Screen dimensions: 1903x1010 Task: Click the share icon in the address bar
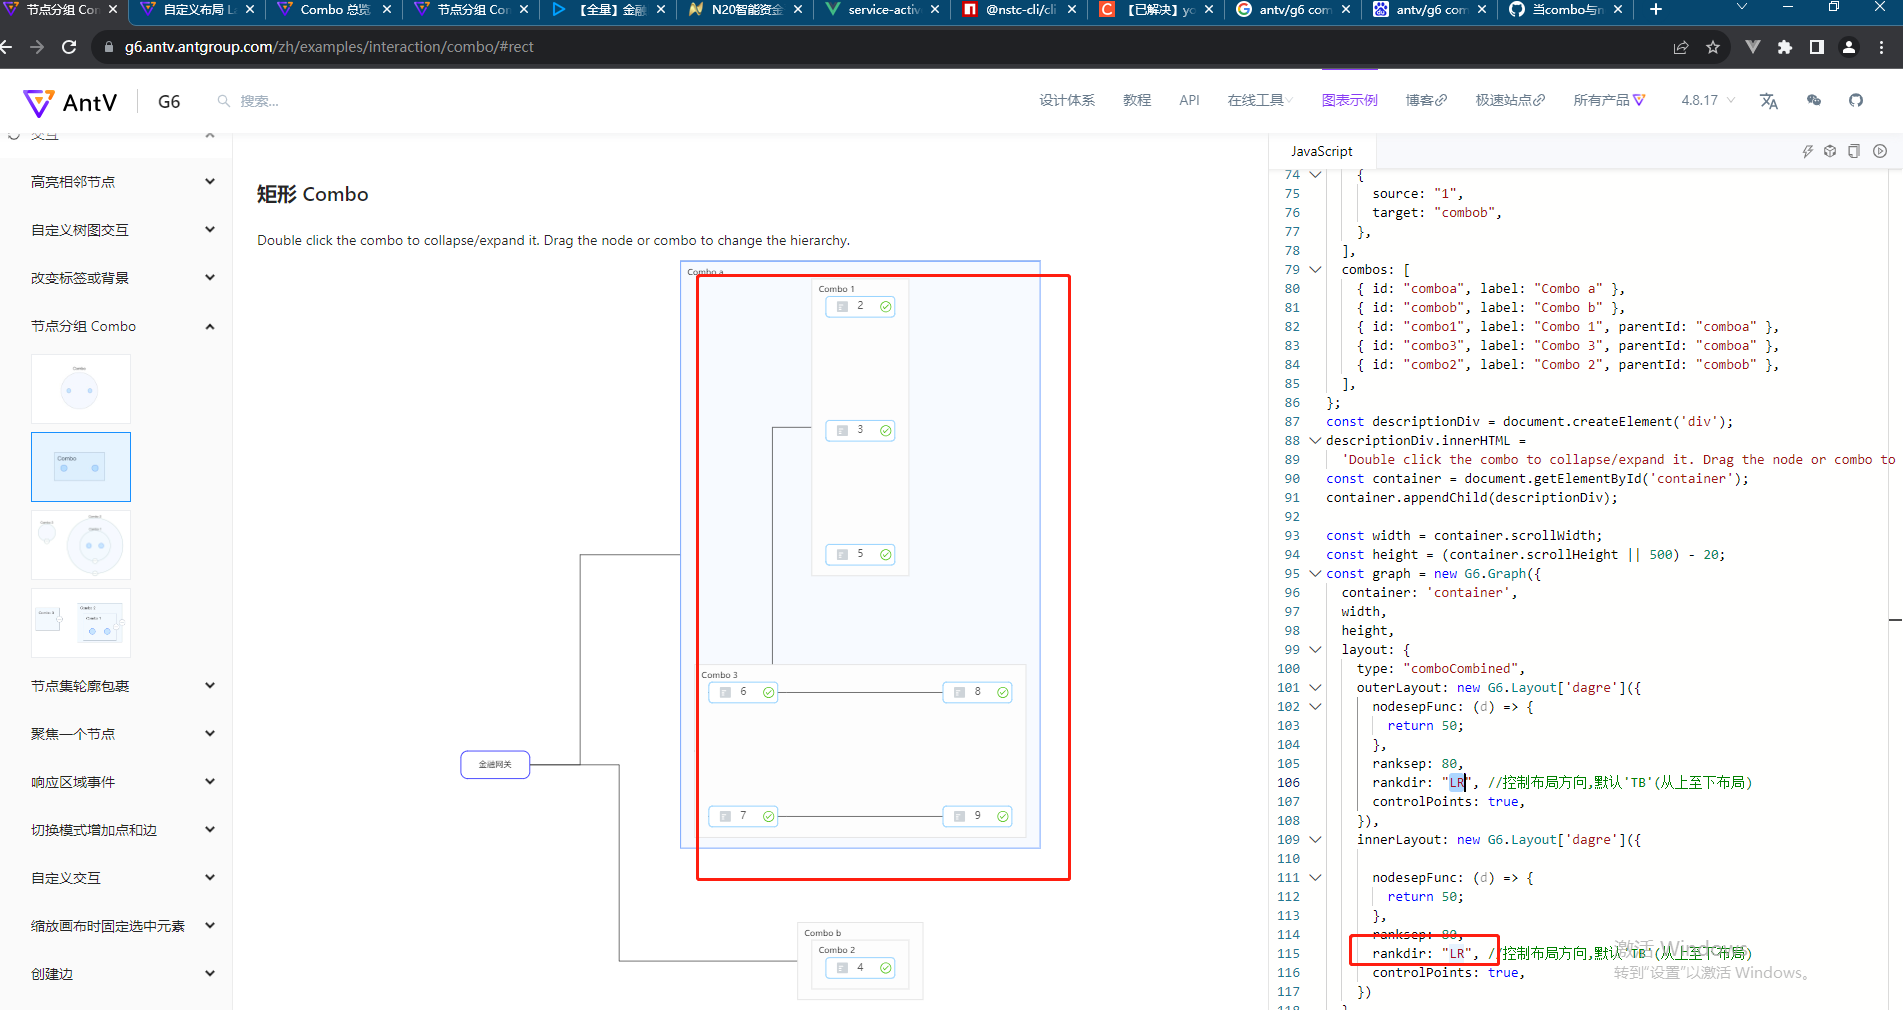click(x=1680, y=46)
